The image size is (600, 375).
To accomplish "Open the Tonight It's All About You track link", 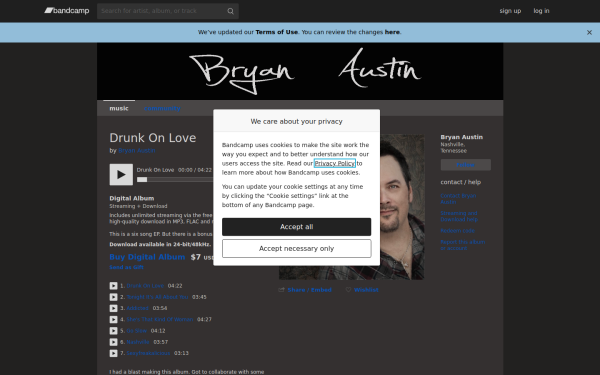I will [157, 297].
